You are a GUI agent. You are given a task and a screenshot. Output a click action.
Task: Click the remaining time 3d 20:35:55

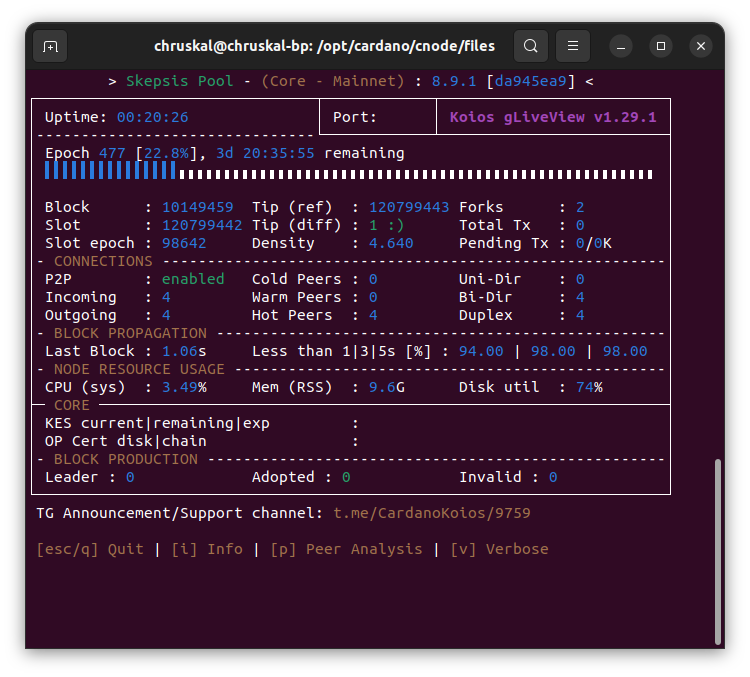(265, 153)
